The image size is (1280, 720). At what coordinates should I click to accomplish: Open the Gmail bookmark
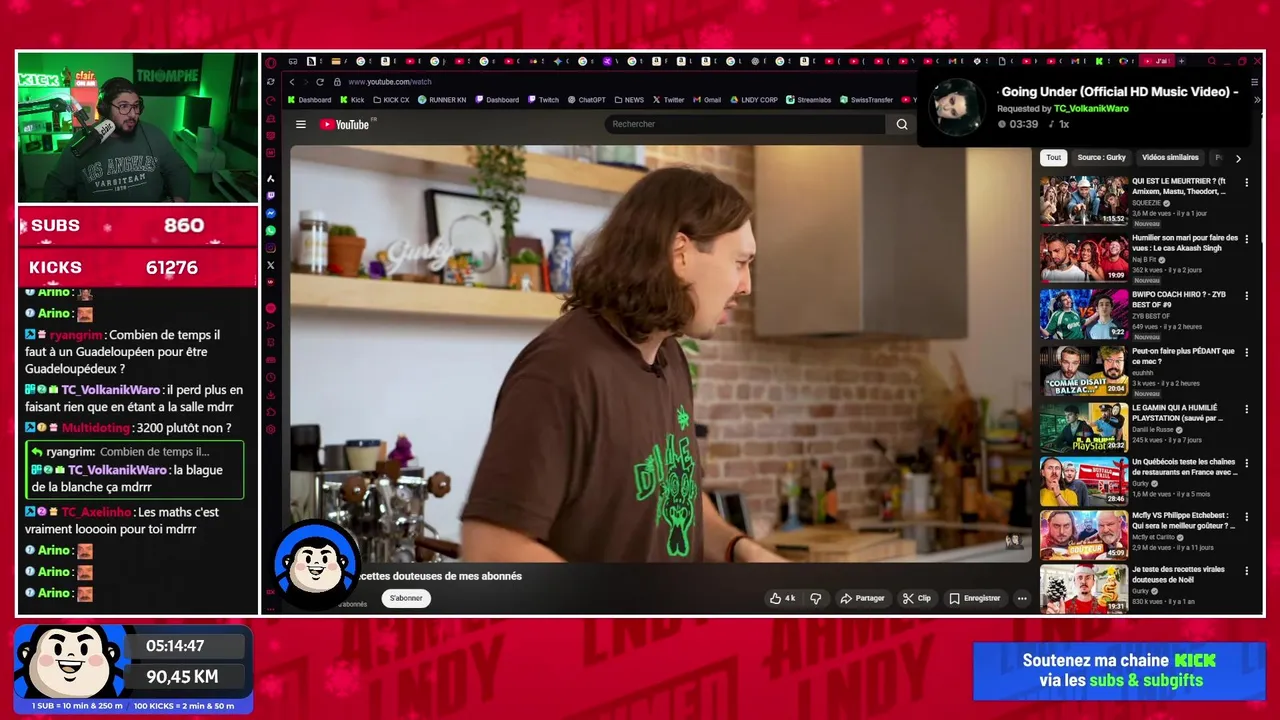[x=707, y=100]
